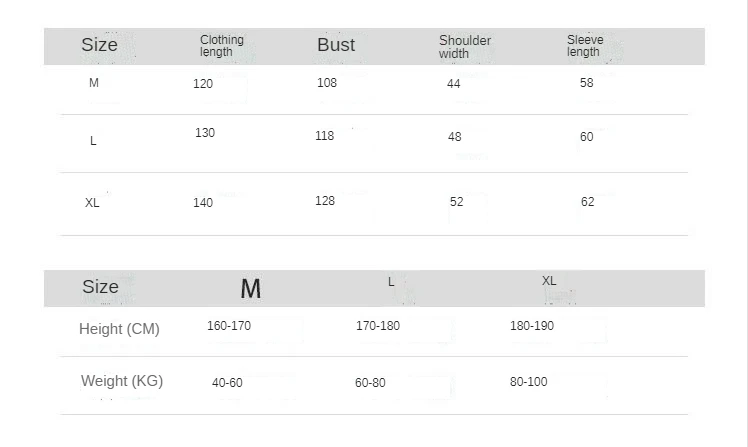This screenshot has width=748, height=447.
Task: Click weight range 80-100
Action: click(529, 381)
